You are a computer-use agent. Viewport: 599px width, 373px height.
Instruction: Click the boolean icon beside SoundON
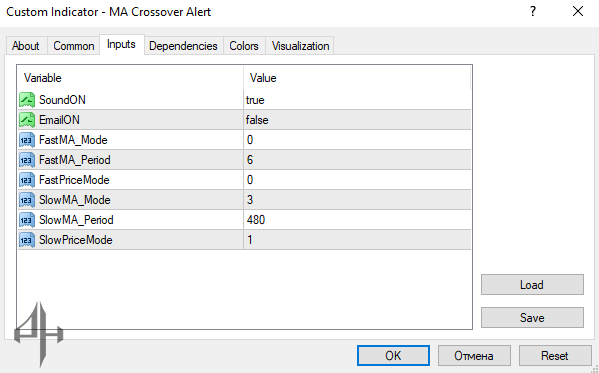pyautogui.click(x=27, y=100)
